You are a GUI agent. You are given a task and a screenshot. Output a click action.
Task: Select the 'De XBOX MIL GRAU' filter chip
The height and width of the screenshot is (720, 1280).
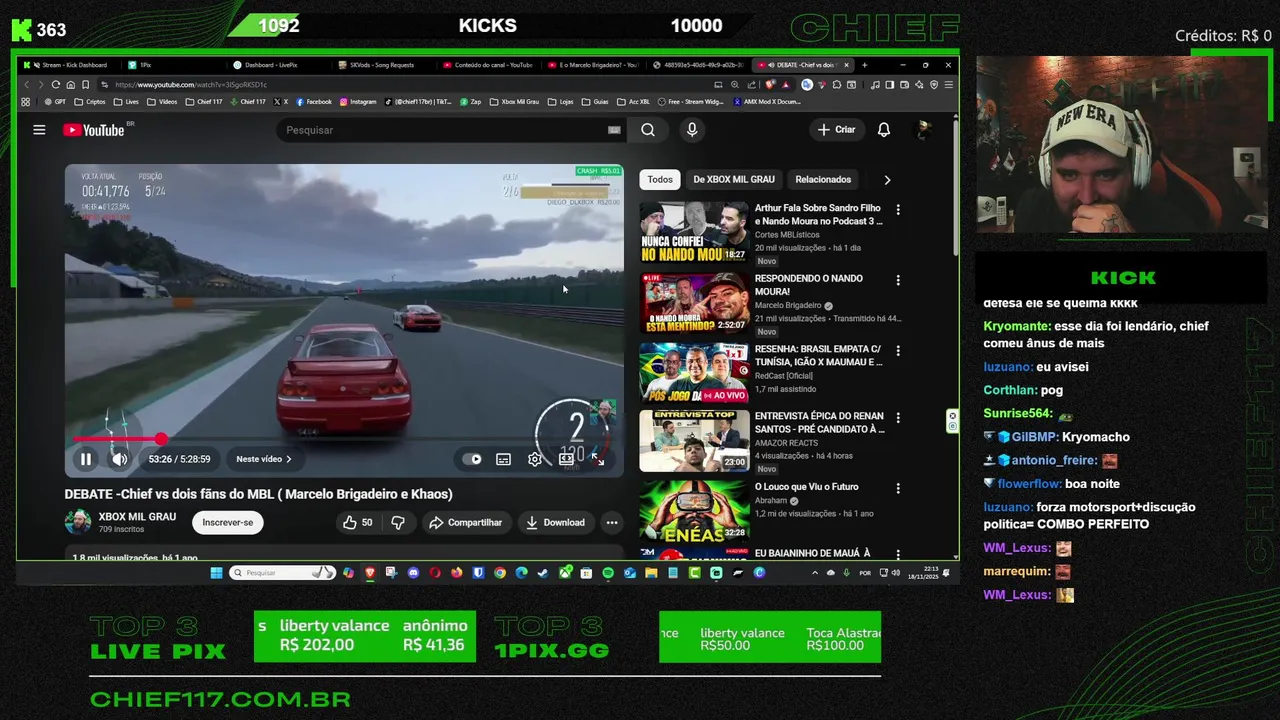click(734, 180)
